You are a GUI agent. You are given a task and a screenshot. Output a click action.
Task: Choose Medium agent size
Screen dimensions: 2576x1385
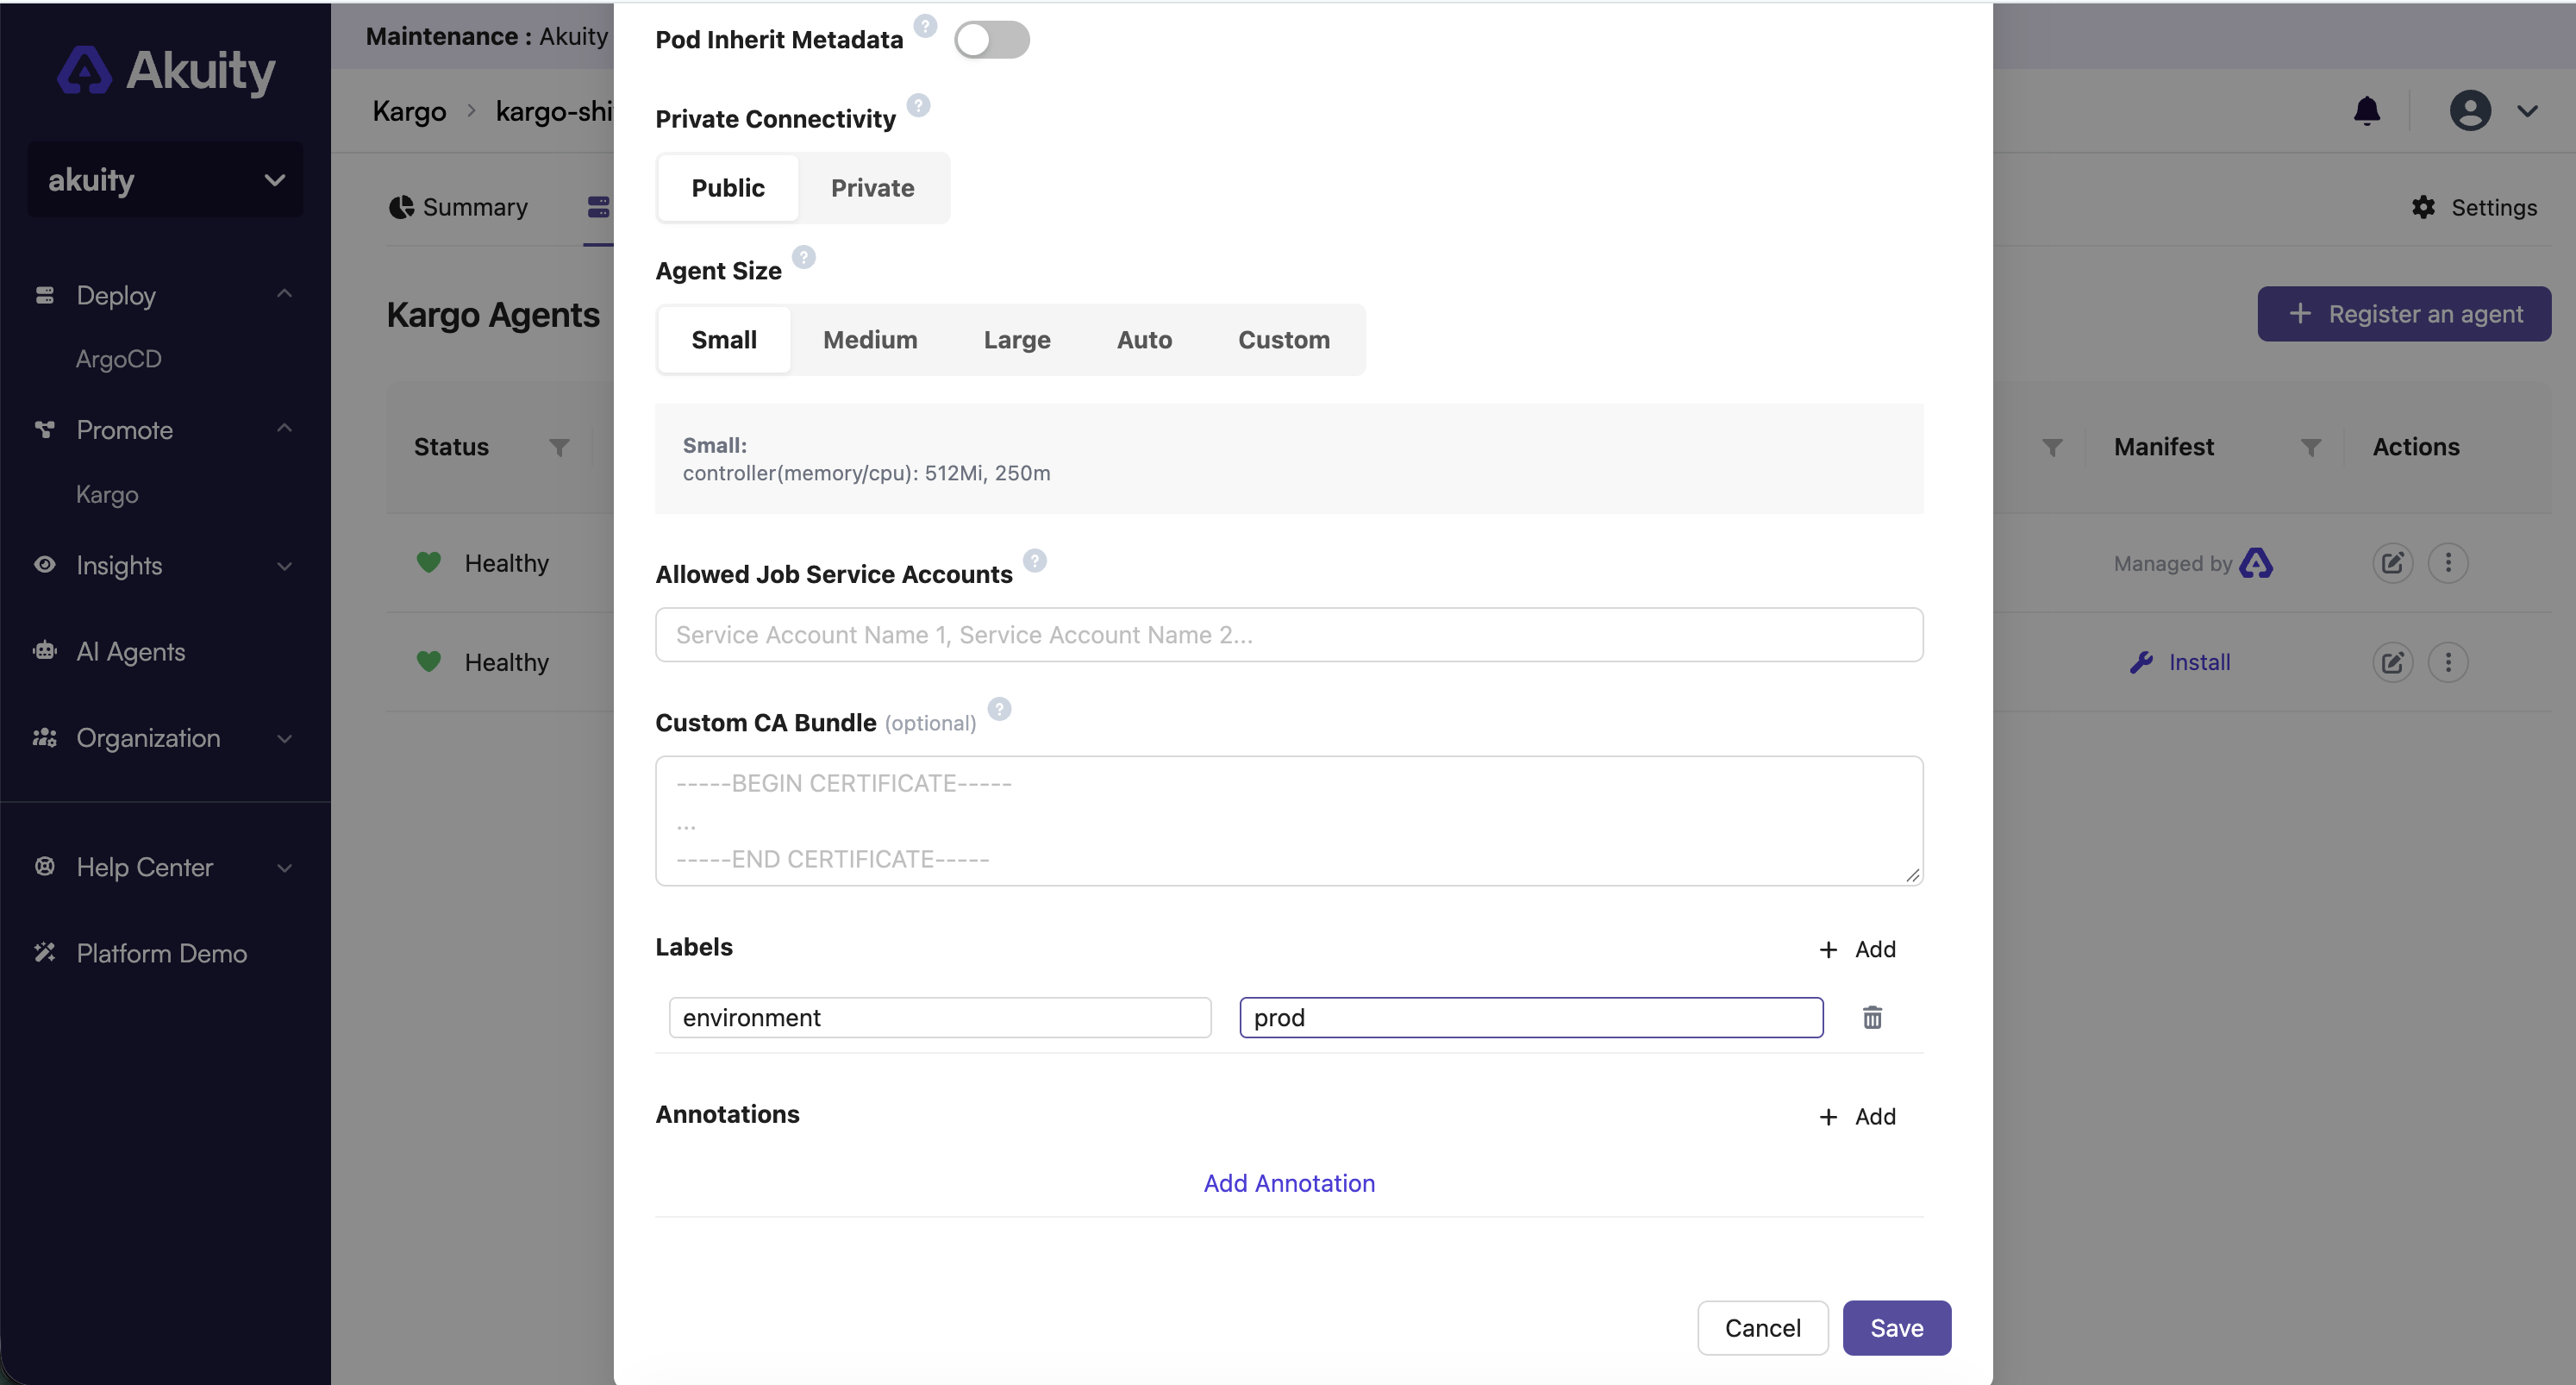pos(870,340)
